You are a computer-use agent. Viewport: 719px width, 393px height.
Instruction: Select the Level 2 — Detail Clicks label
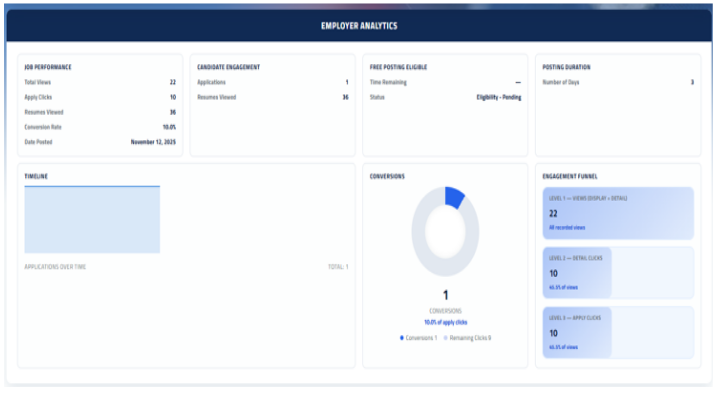[575, 258]
